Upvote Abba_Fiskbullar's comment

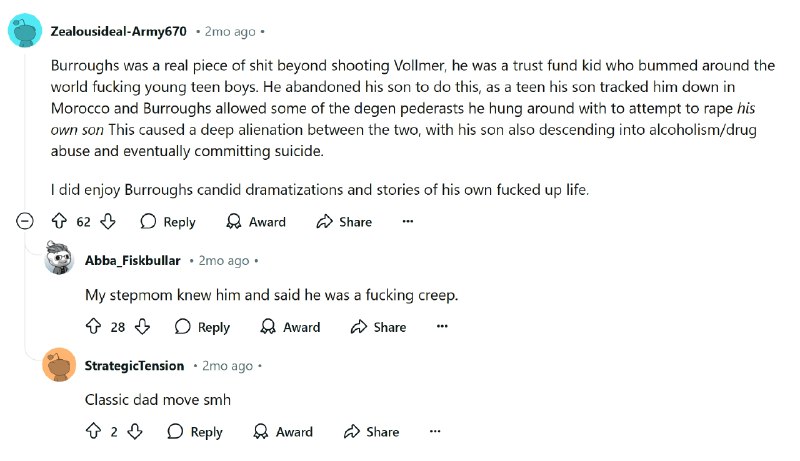(x=94, y=327)
